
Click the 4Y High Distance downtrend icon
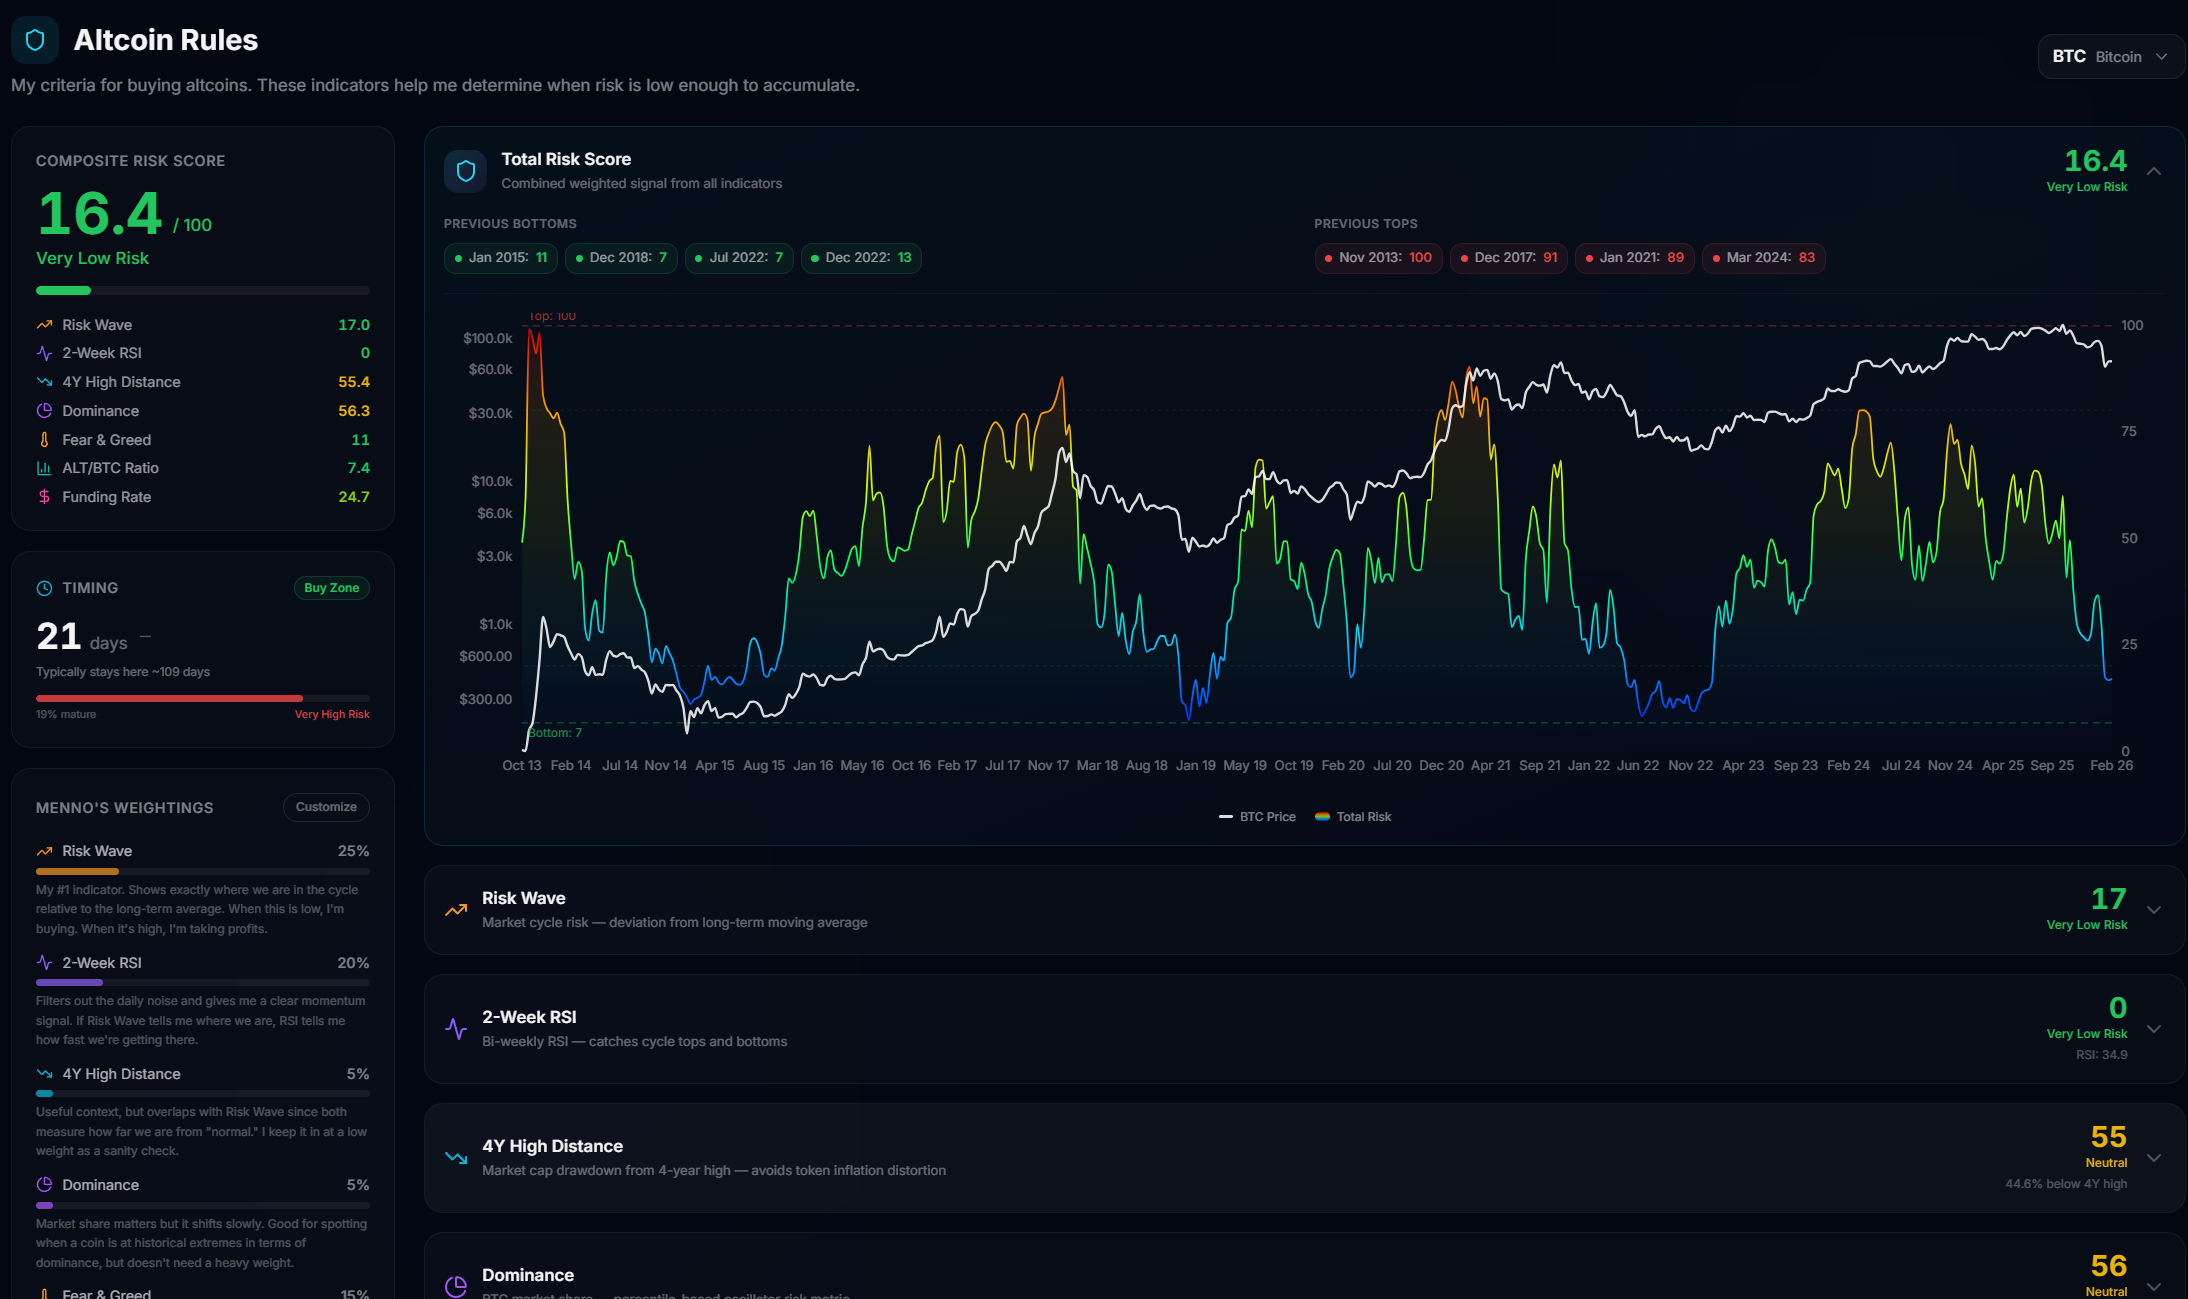(x=44, y=381)
